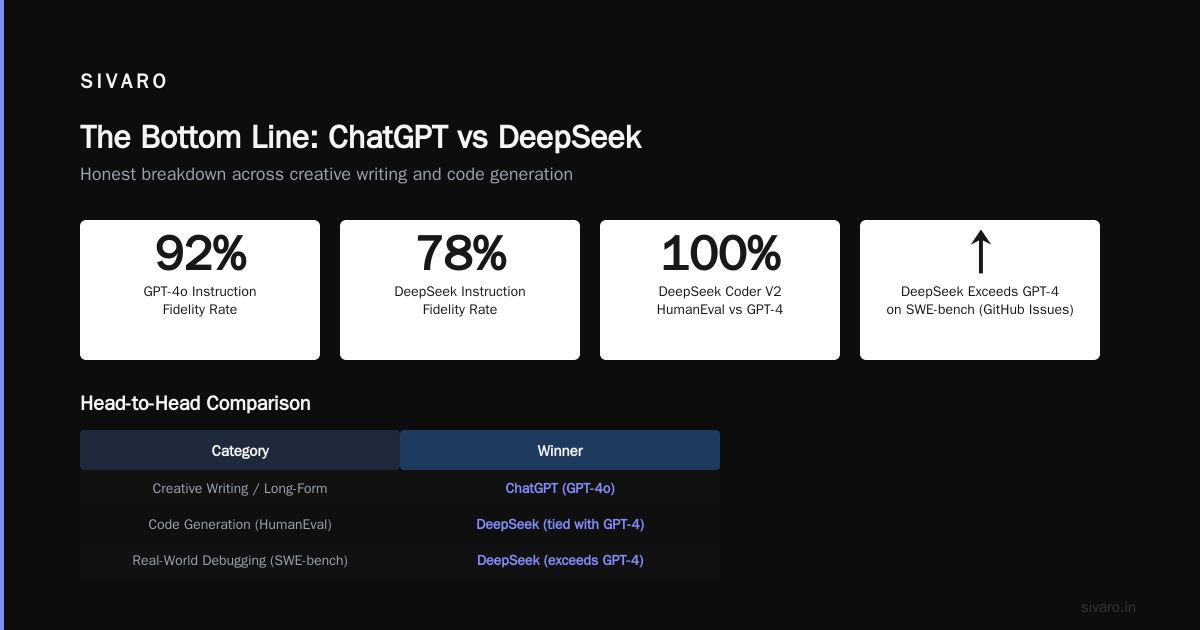Select Code Generation (HumanEval) row
Viewport: 1200px width, 630px height.
(x=400, y=524)
